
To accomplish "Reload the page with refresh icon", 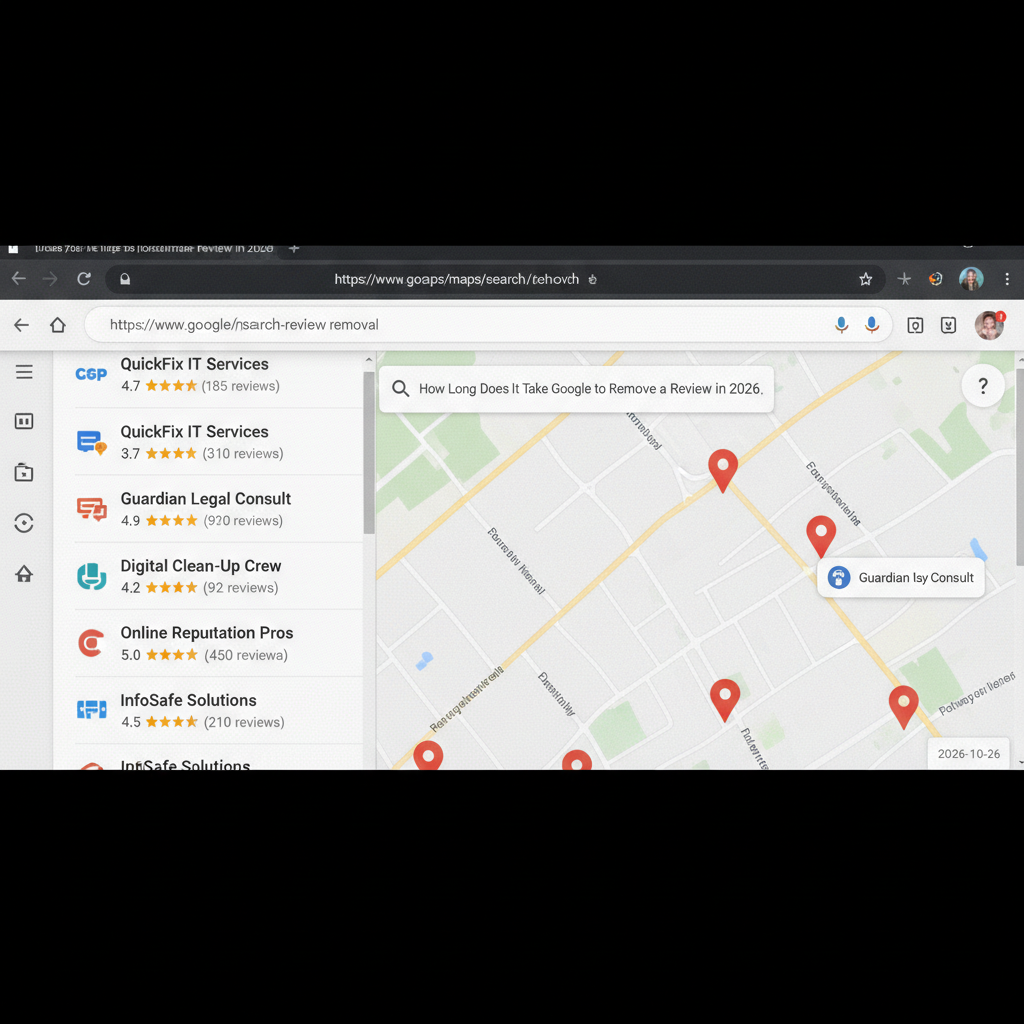I will 84,279.
